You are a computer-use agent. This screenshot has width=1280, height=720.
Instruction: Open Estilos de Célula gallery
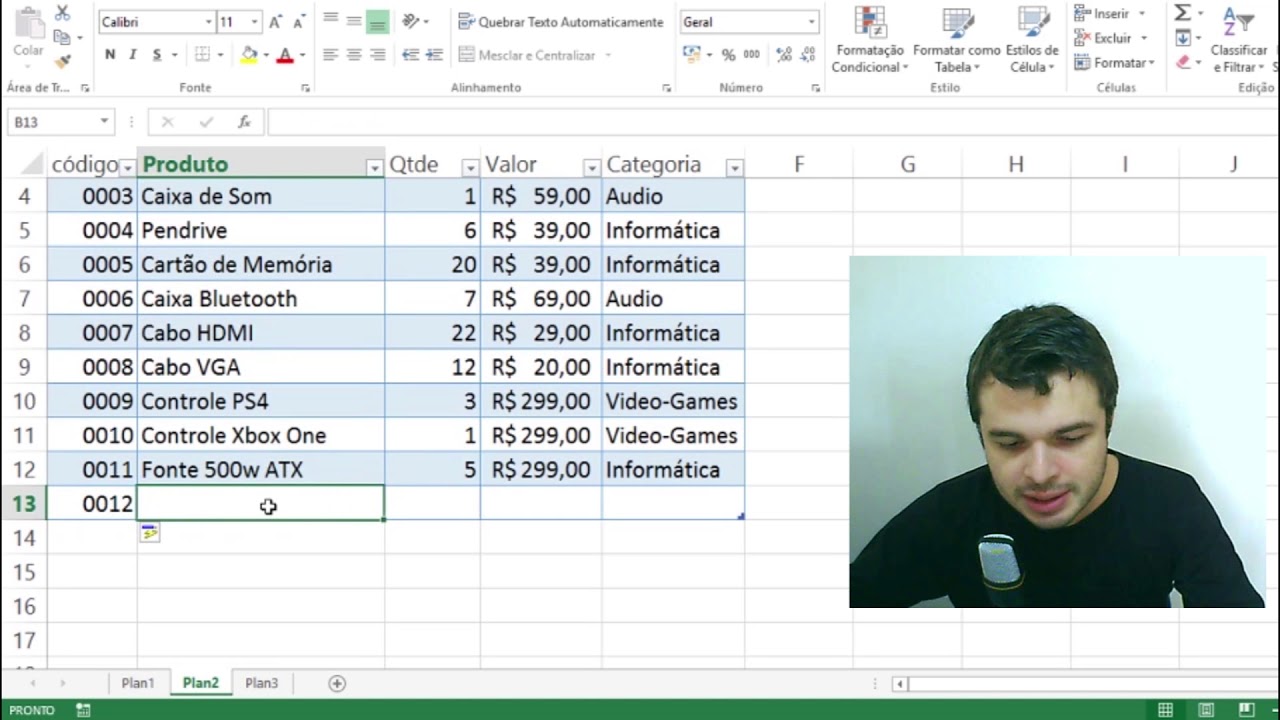coord(1032,40)
